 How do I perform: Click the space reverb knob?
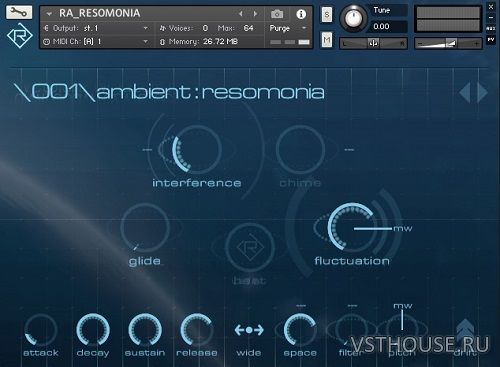pyautogui.click(x=300, y=329)
